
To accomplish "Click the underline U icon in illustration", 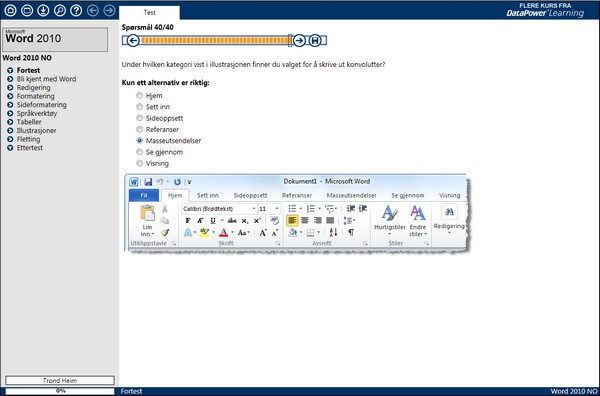I will [x=213, y=221].
